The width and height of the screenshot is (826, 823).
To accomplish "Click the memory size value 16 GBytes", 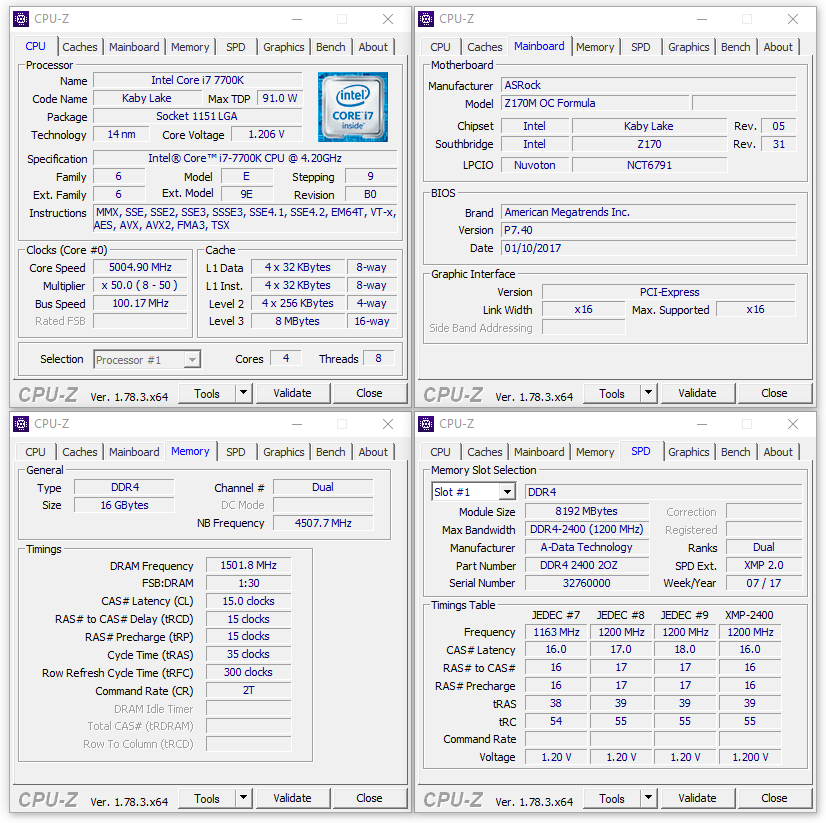I will (x=124, y=505).
